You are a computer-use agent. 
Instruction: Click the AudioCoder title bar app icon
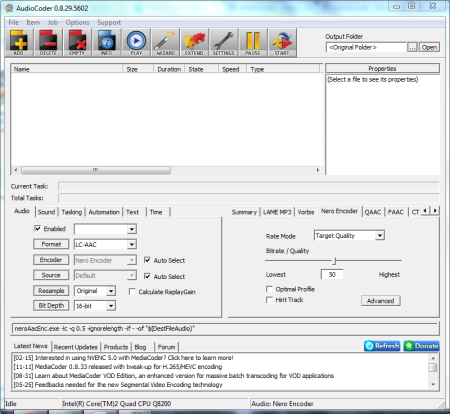pos(9,8)
